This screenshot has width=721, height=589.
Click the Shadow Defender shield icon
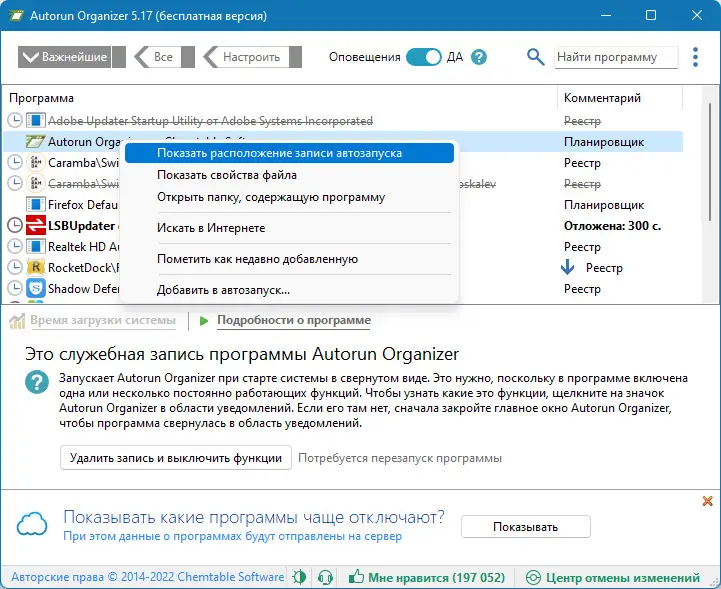tap(35, 288)
